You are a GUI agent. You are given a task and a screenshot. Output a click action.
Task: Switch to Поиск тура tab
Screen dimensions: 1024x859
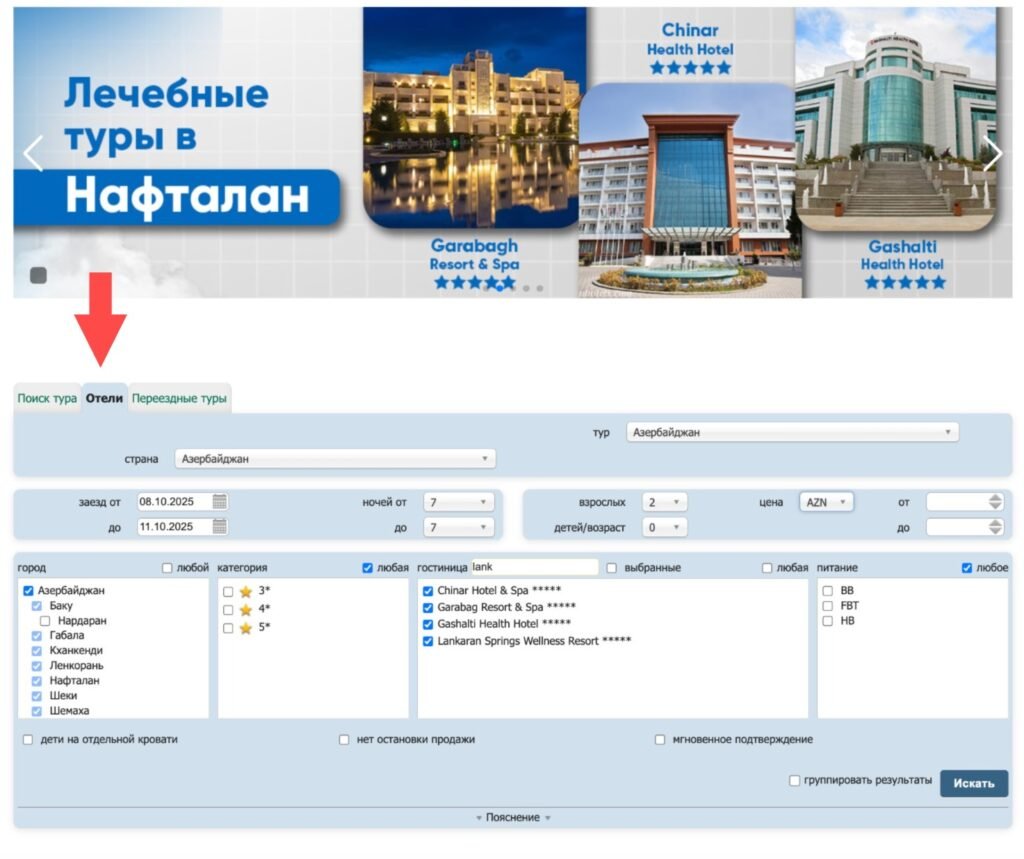(x=47, y=398)
